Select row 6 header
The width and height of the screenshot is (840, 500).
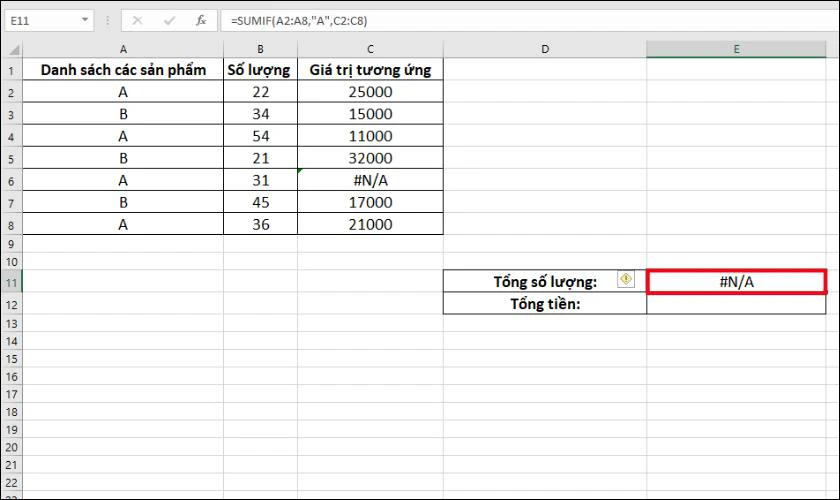(x=11, y=181)
